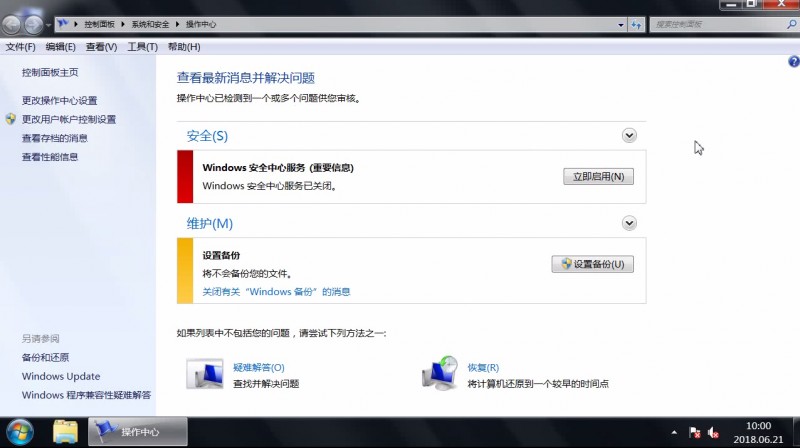Open File Explorer from taskbar
Viewport: 800px width, 448px height.
pyautogui.click(x=65, y=432)
